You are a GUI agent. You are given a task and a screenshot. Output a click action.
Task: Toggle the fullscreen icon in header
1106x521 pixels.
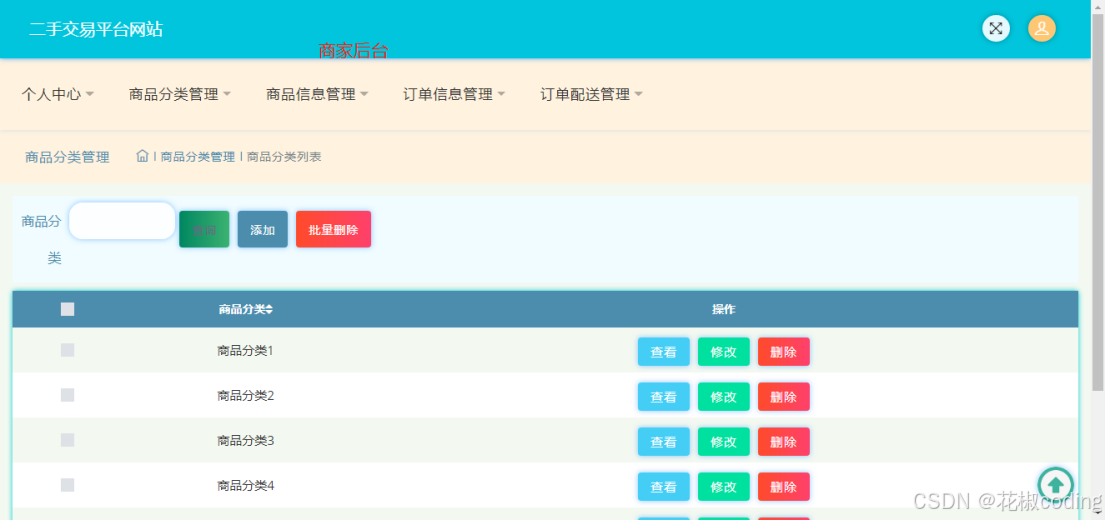point(995,29)
